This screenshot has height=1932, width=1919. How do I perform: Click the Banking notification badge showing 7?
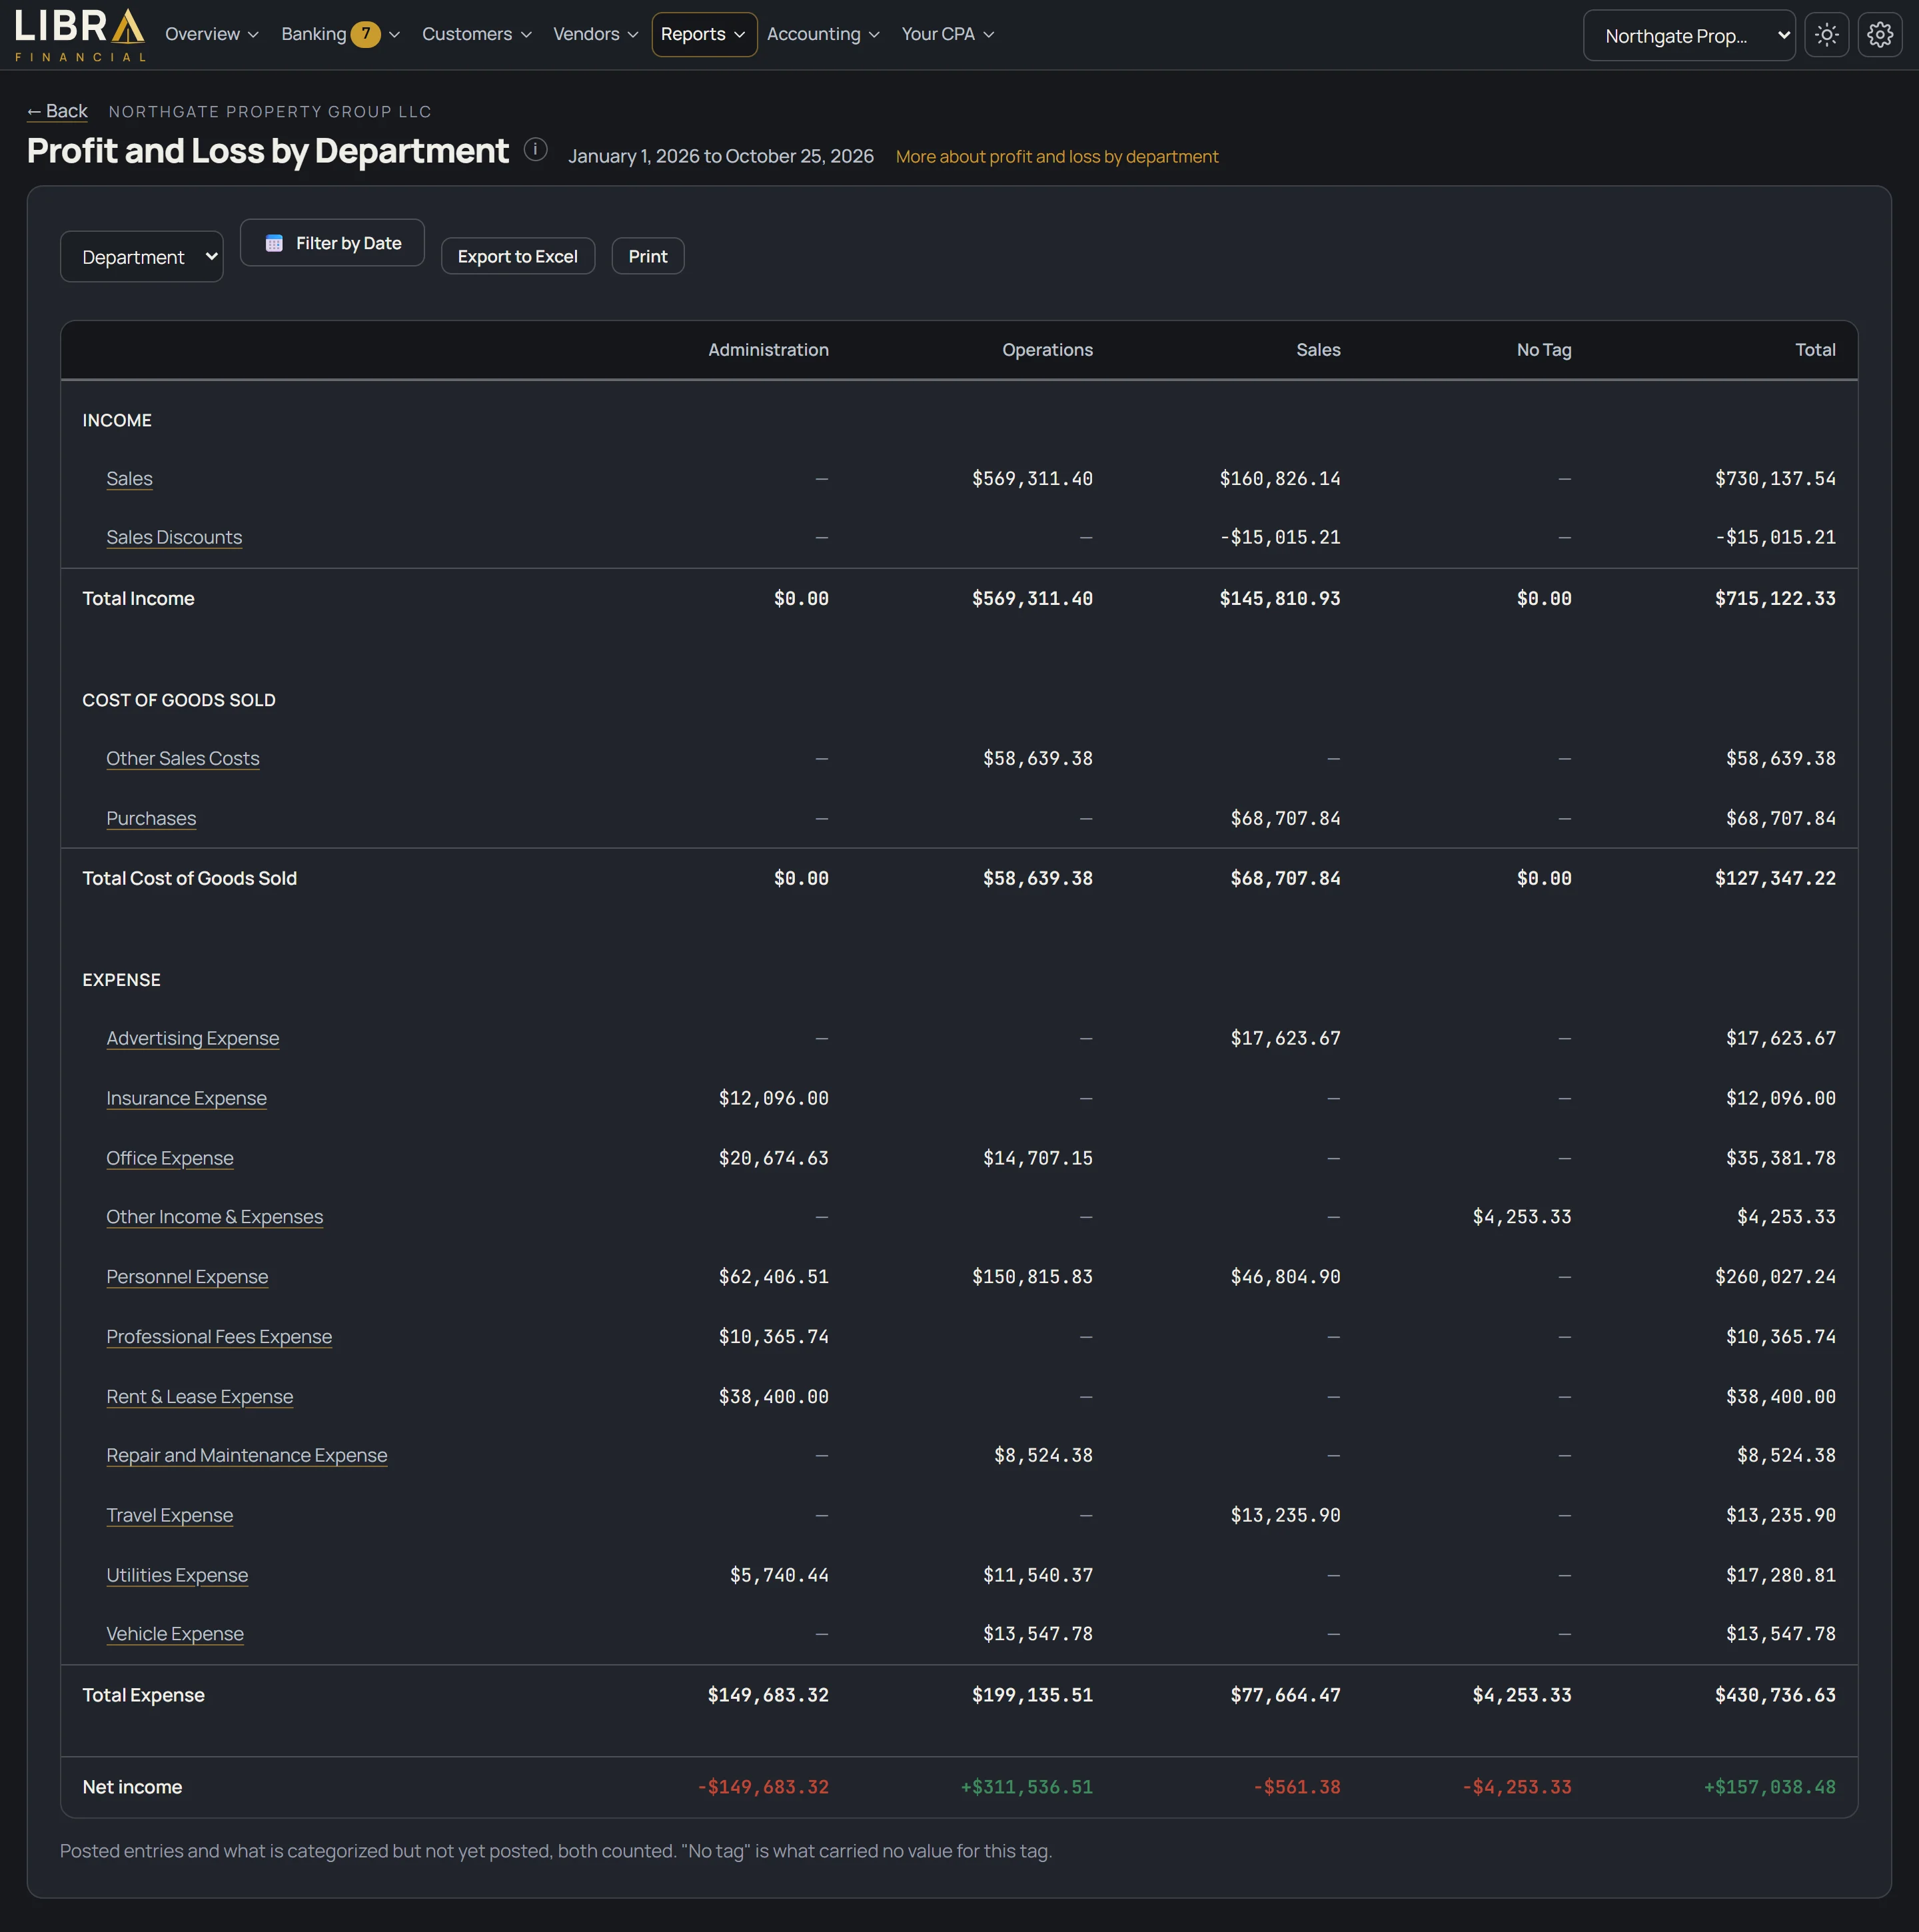pos(365,34)
